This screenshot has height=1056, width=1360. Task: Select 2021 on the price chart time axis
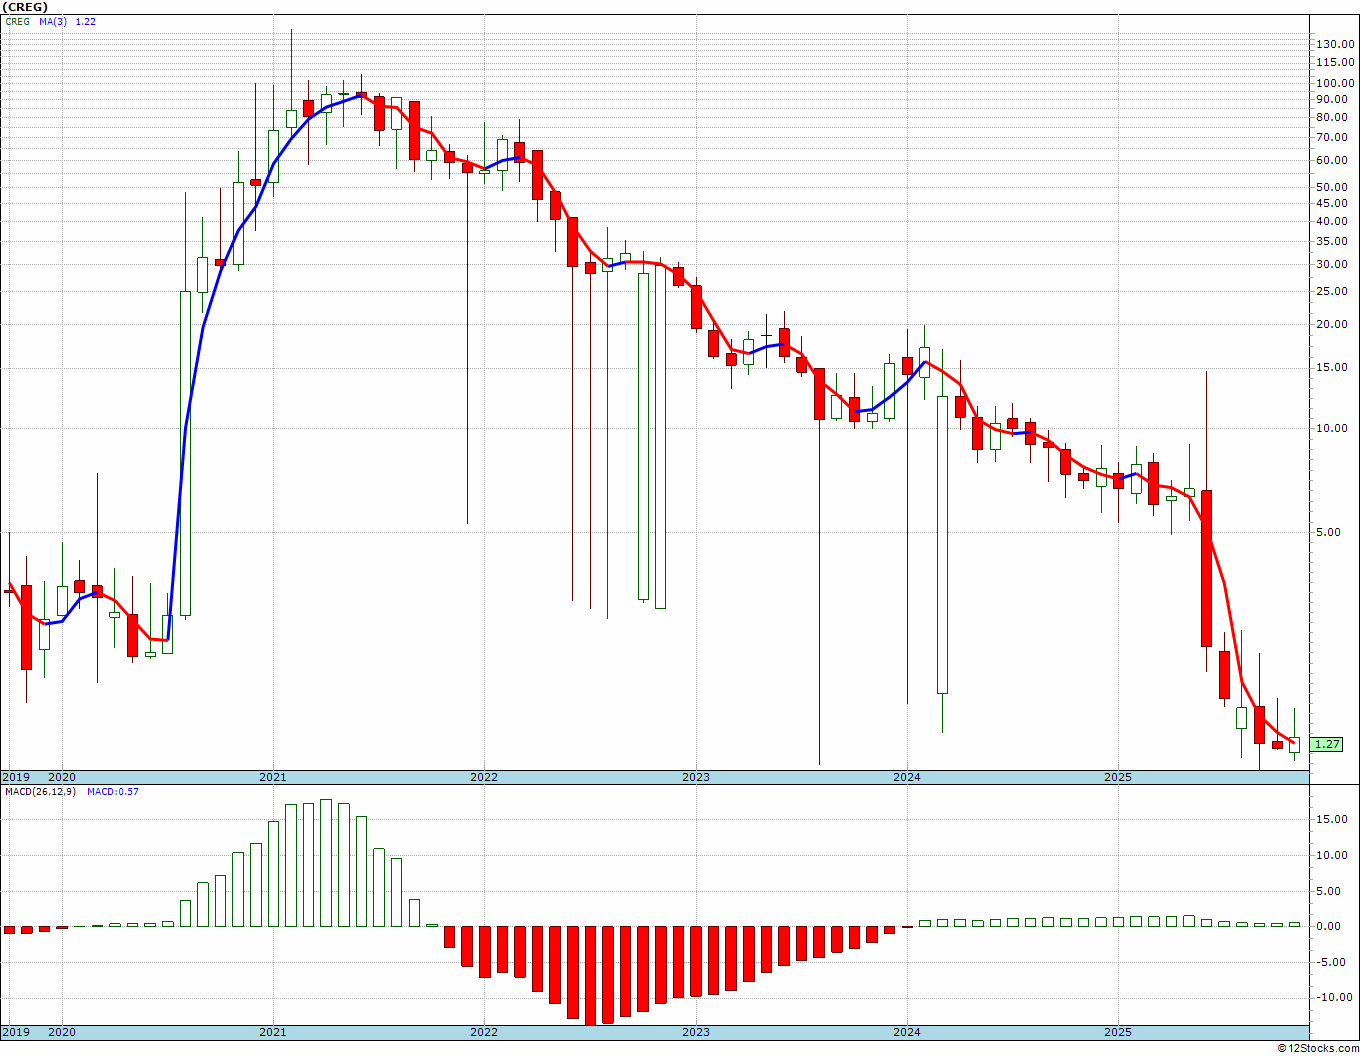pyautogui.click(x=273, y=777)
